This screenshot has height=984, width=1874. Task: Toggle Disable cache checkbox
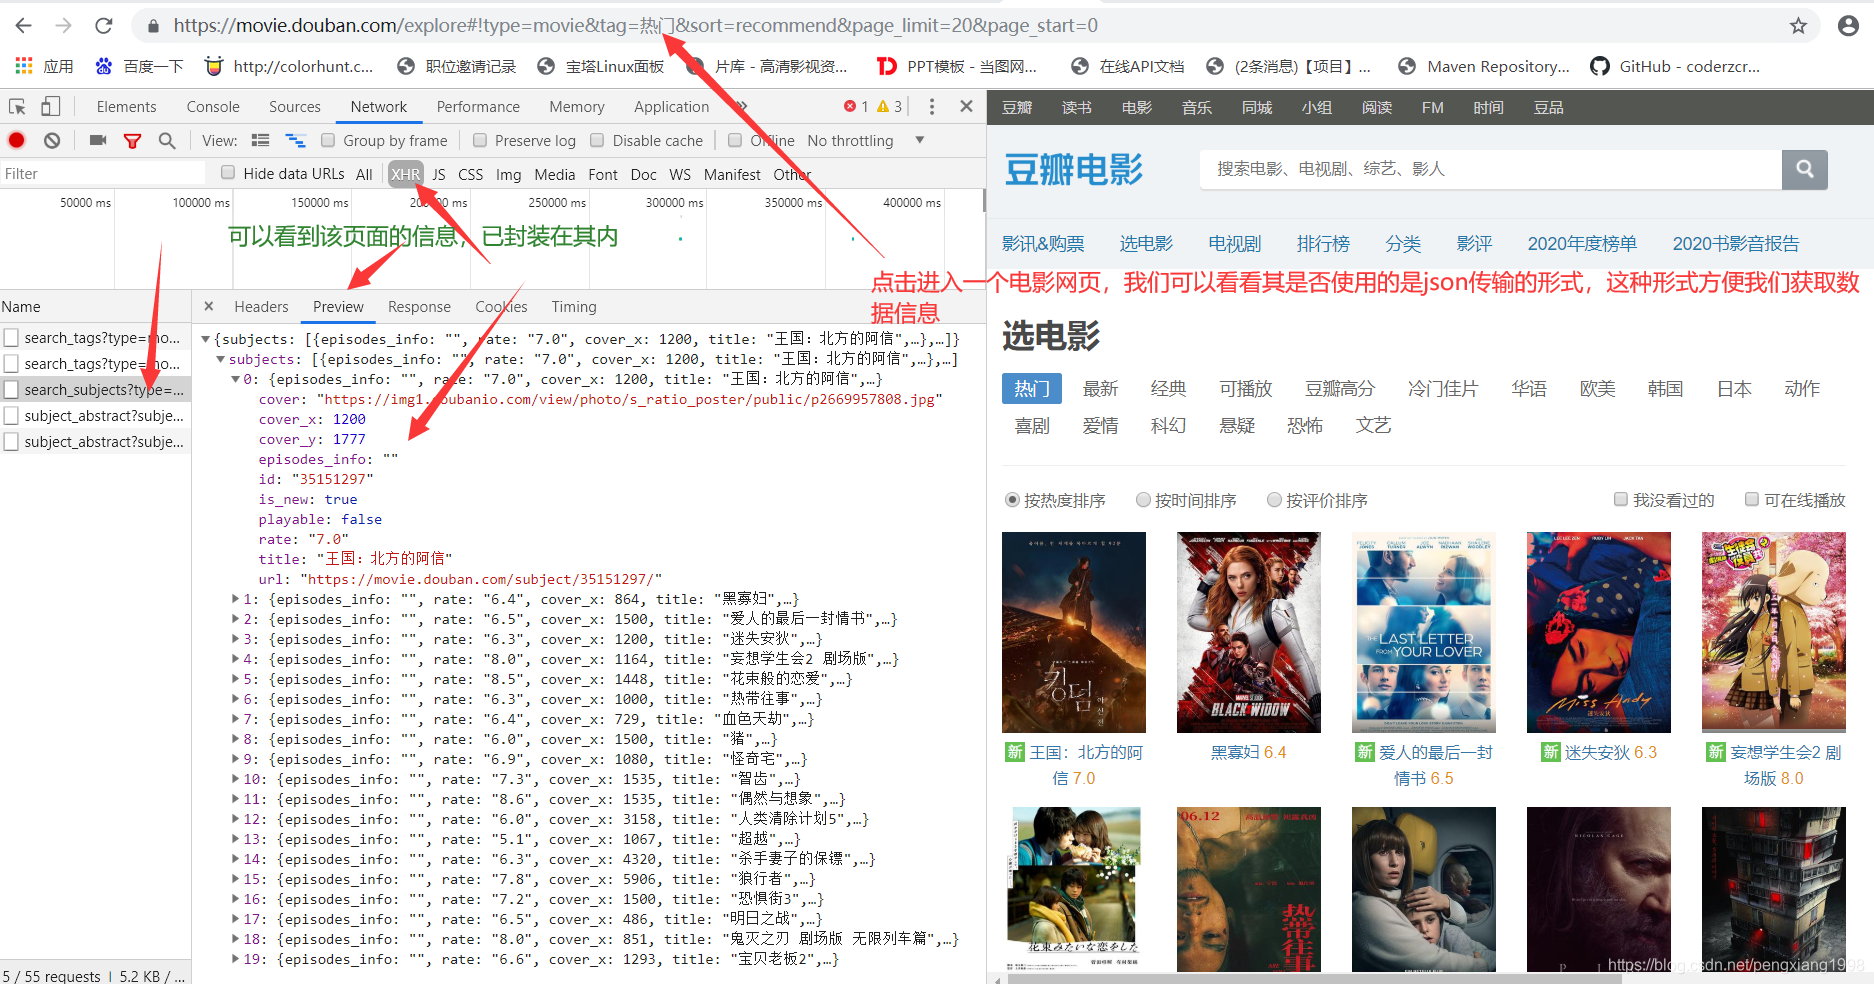[597, 141]
